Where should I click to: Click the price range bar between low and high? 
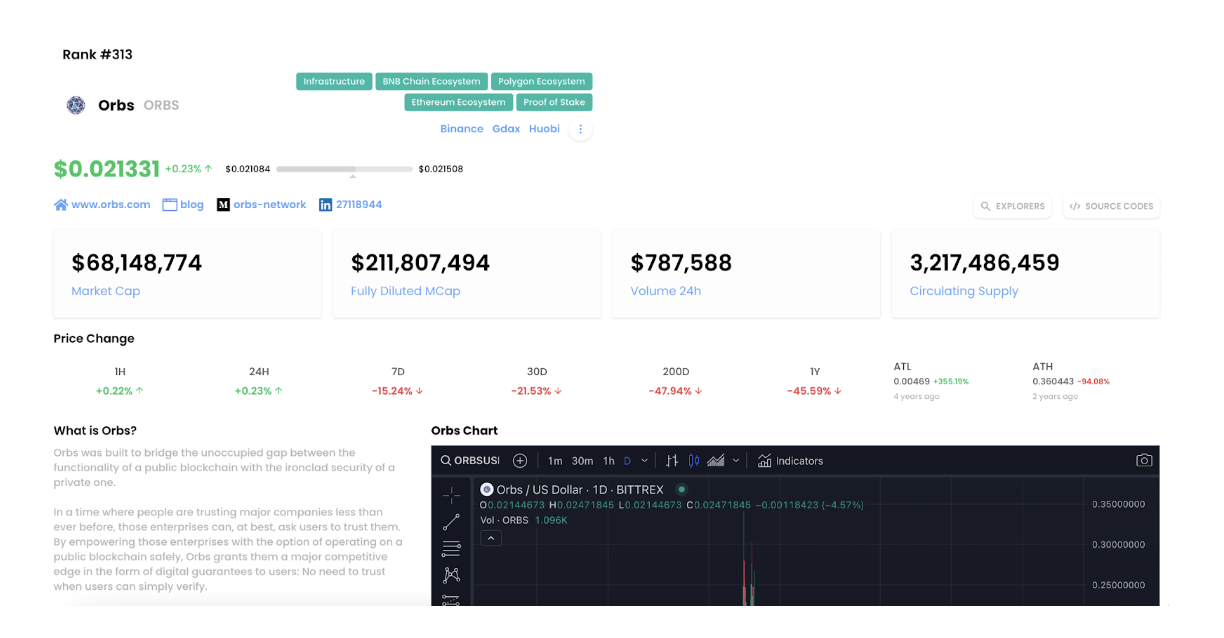pos(344,169)
